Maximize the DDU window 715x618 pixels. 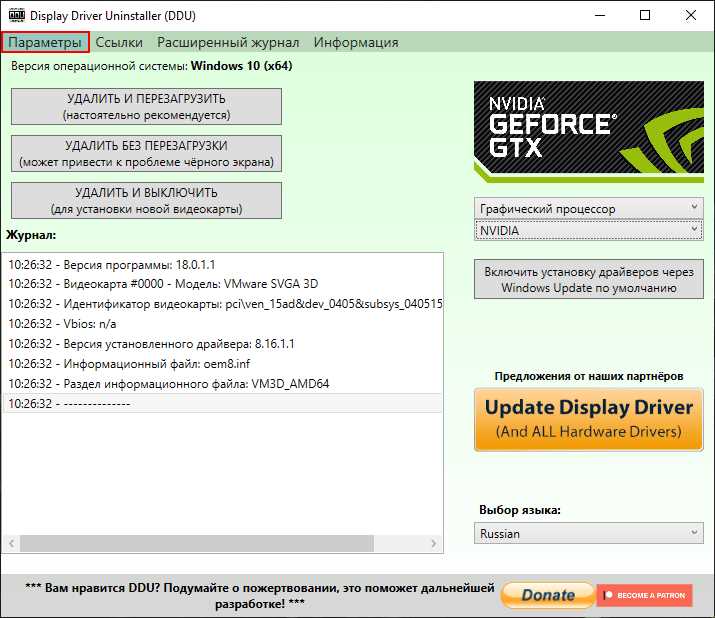pos(645,16)
